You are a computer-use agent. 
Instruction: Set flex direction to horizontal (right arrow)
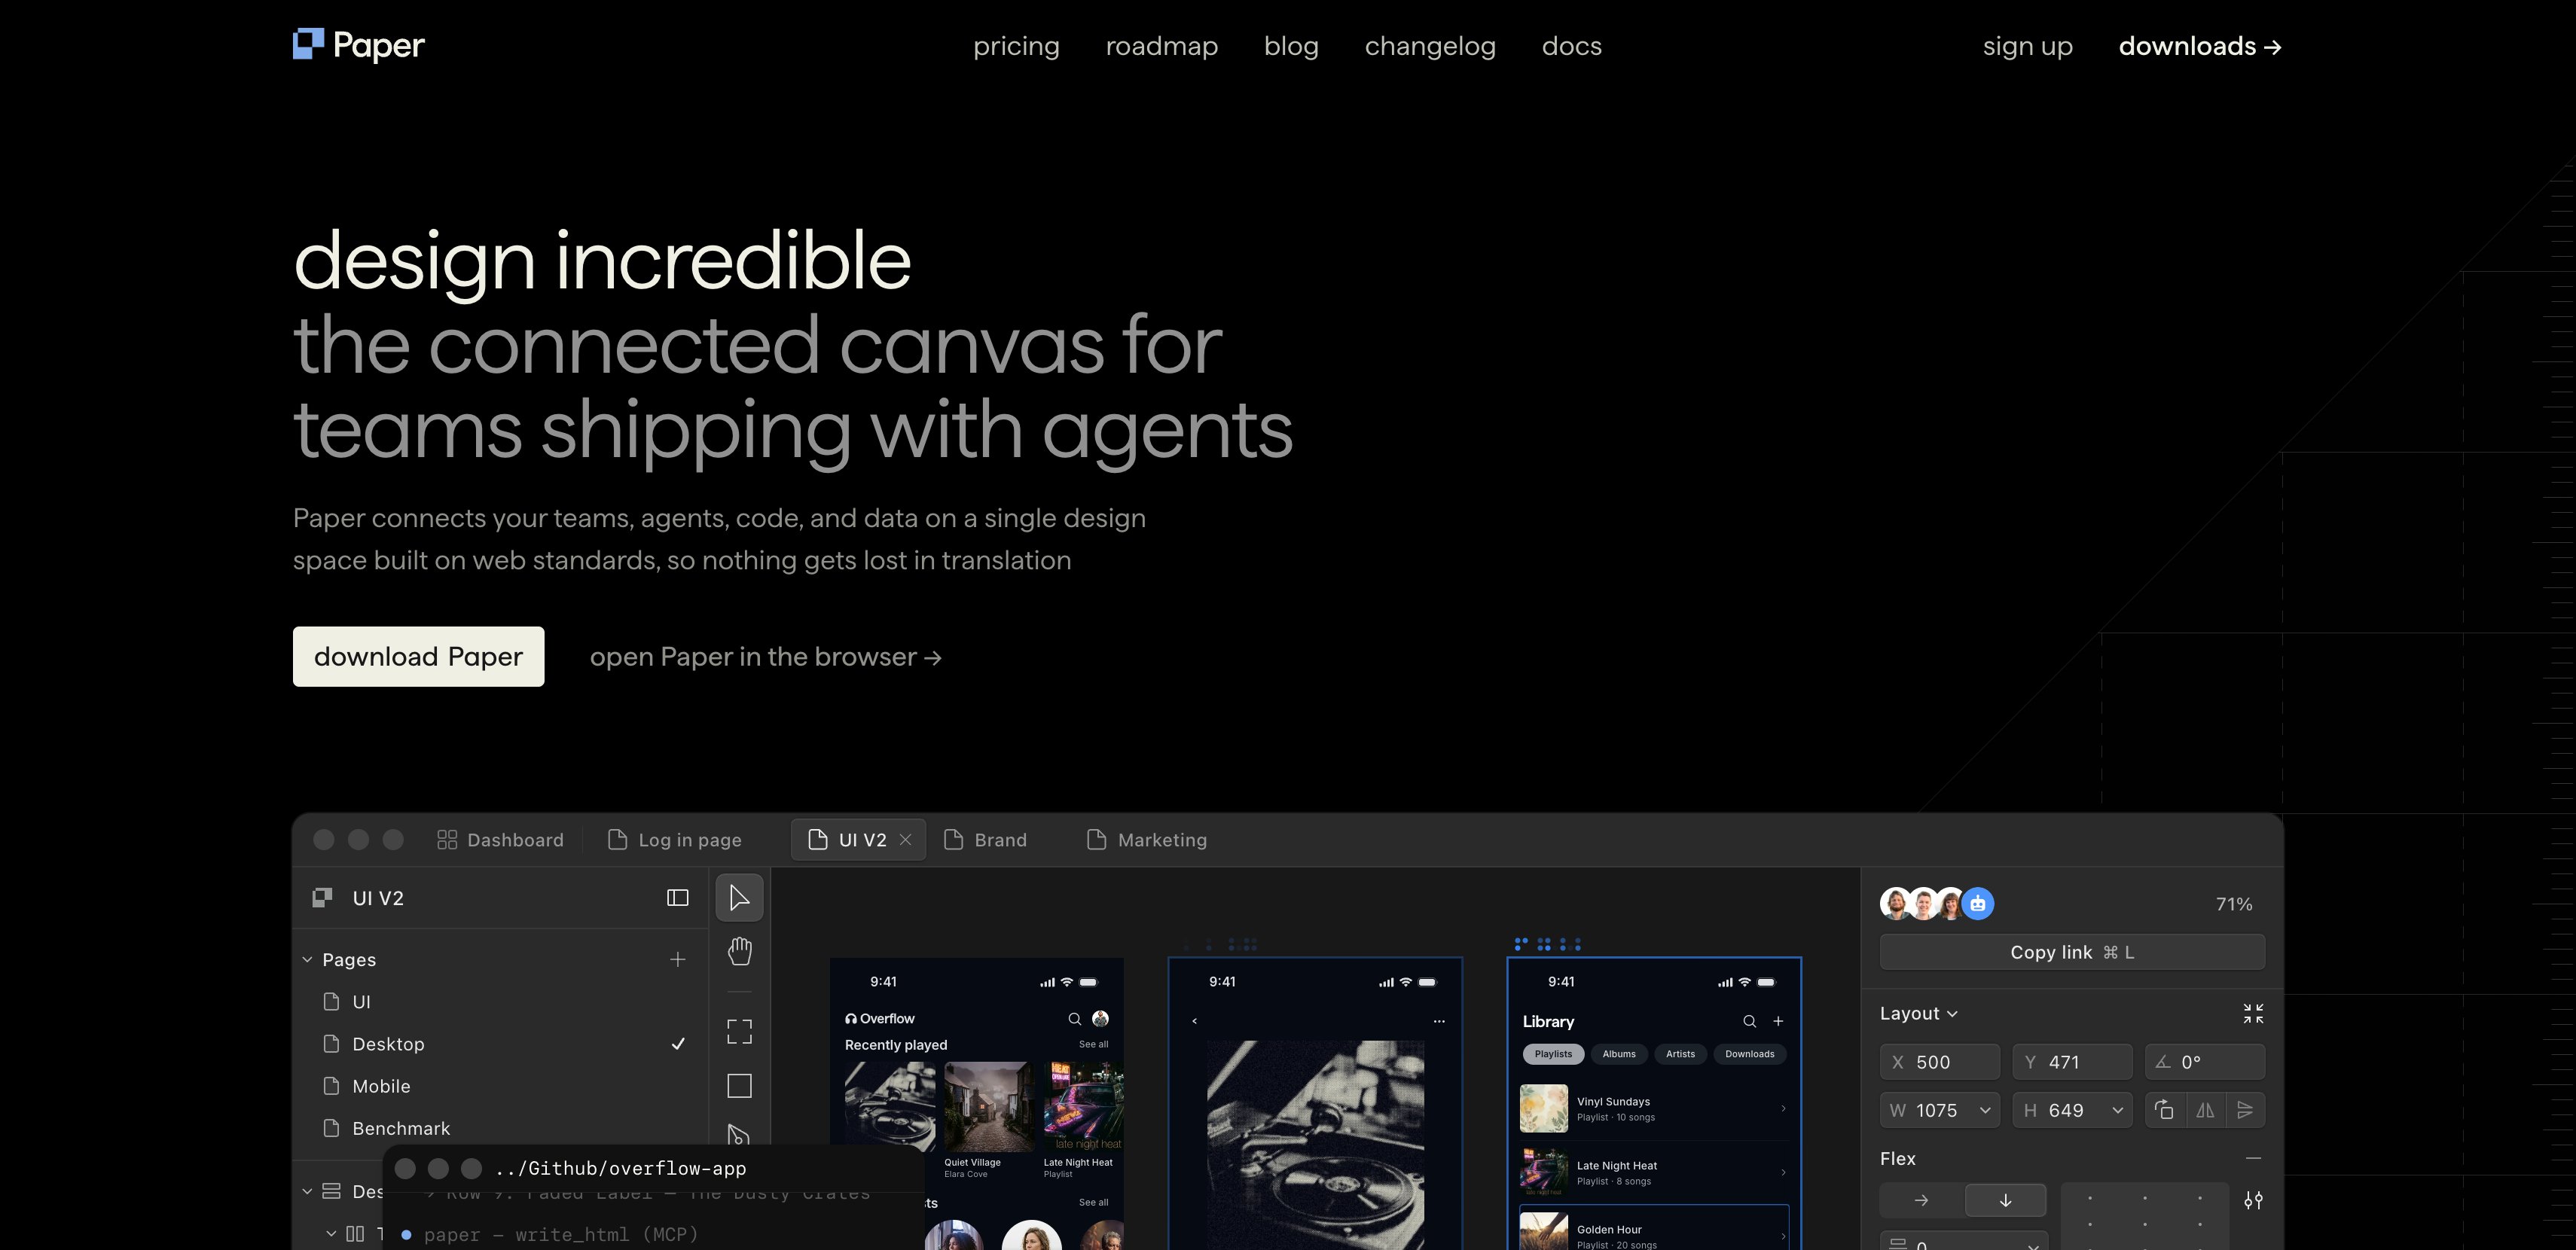tap(1921, 1200)
